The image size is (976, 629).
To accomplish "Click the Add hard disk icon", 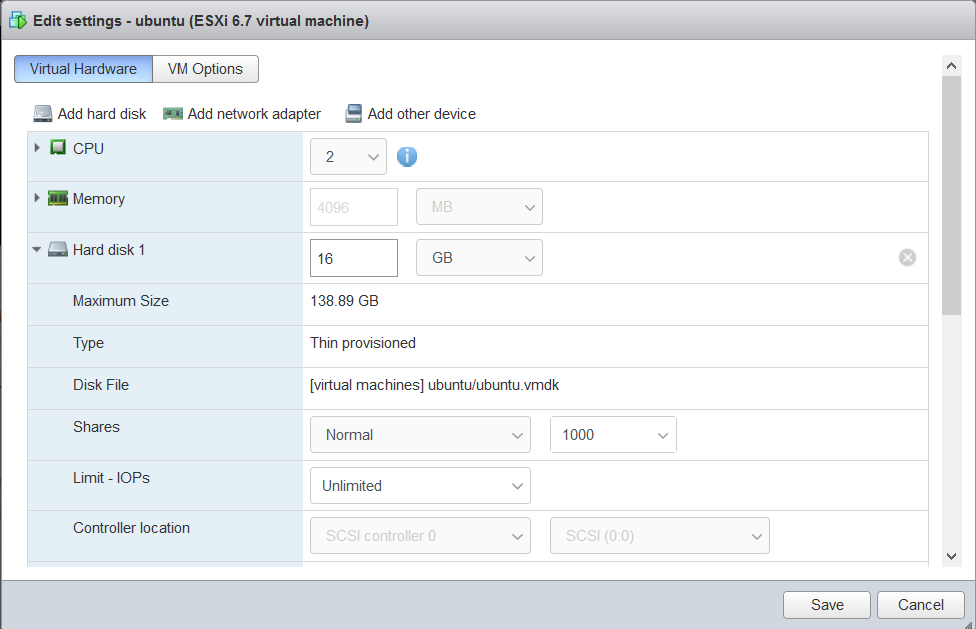I will pyautogui.click(x=42, y=114).
